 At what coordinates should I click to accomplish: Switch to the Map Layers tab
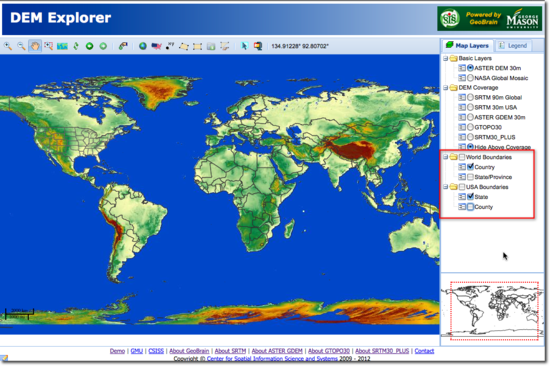click(468, 46)
